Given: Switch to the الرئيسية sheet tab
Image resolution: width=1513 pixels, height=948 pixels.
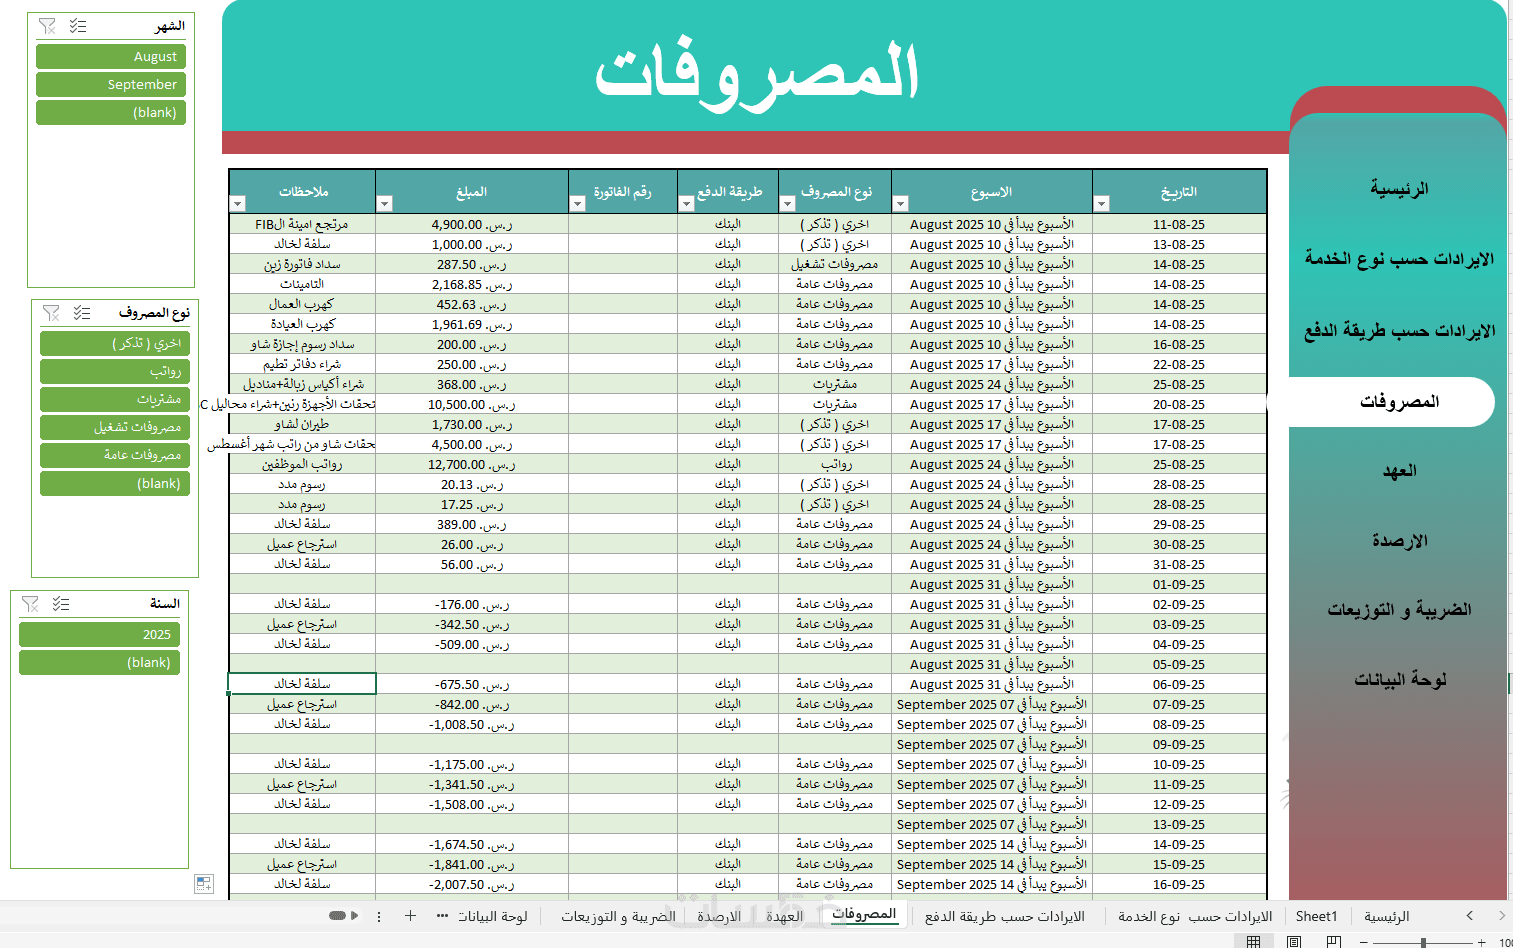Looking at the screenshot, I should click(1387, 916).
